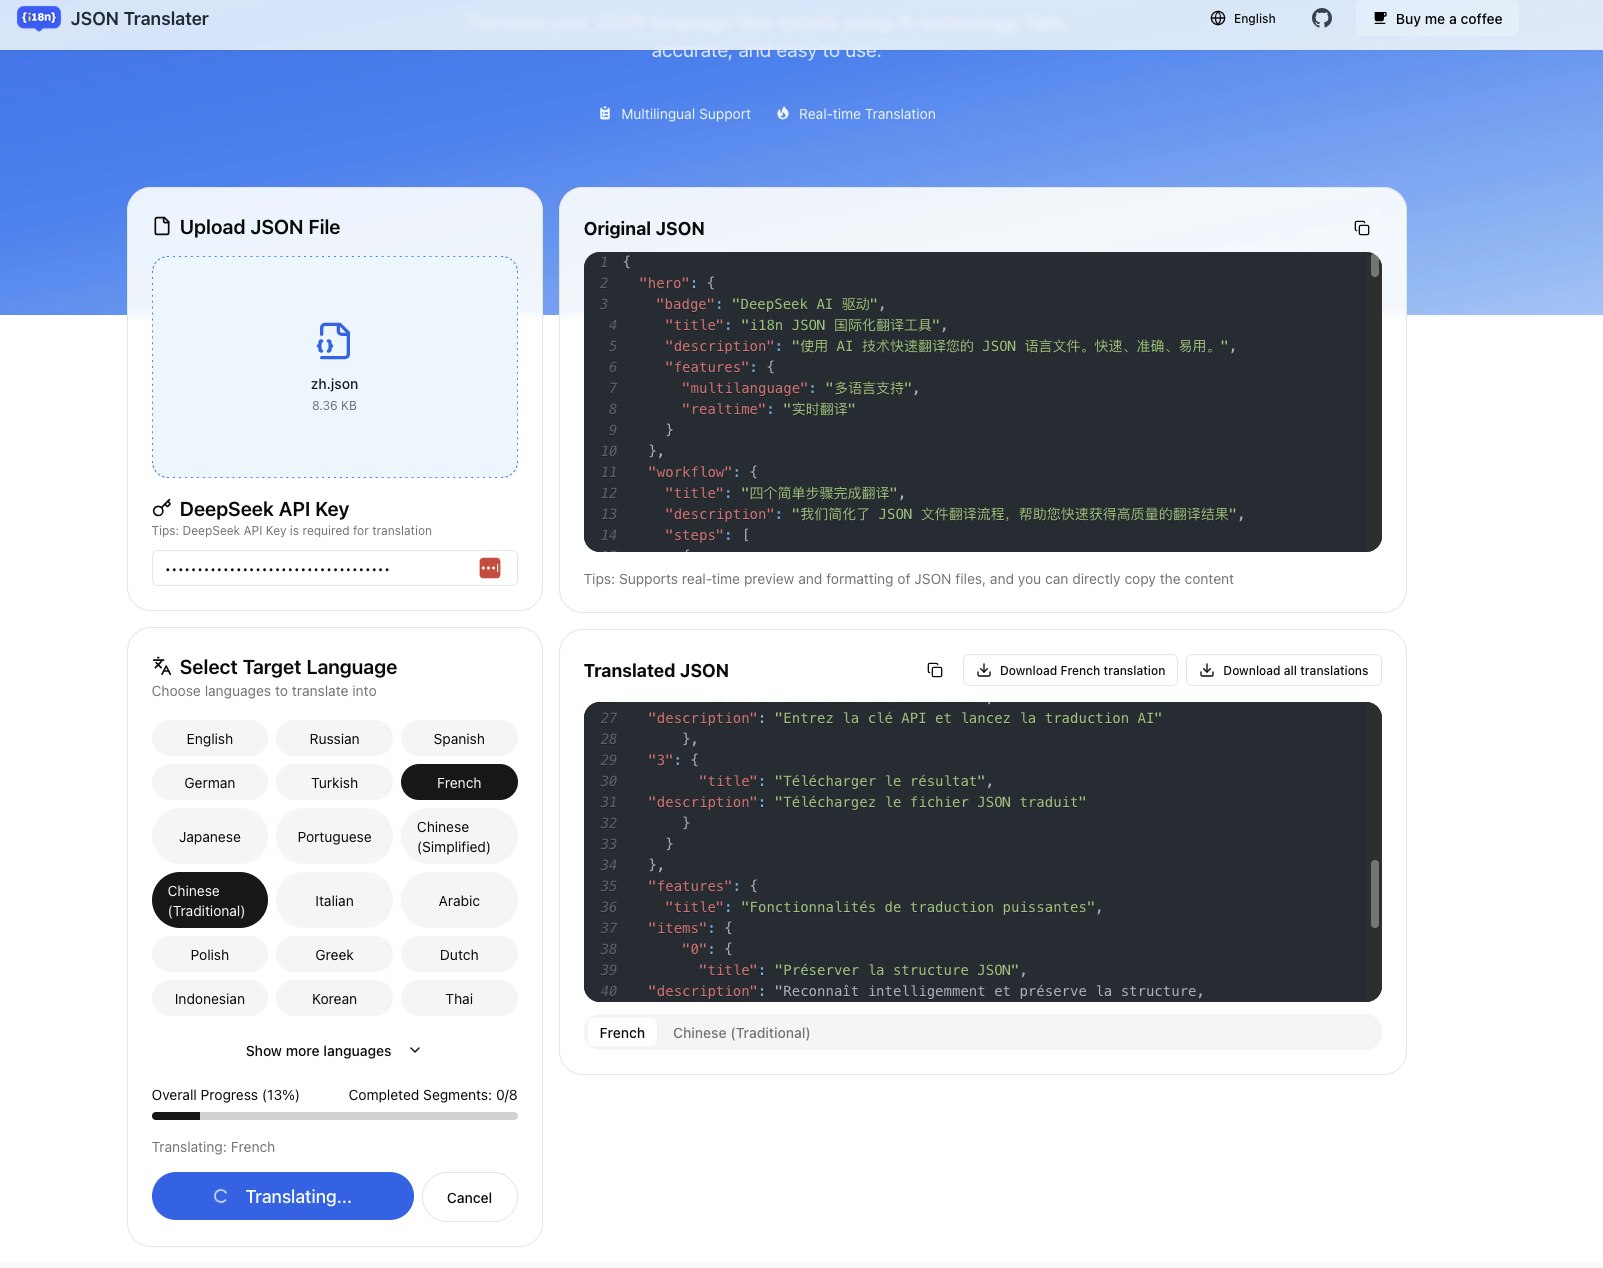
Task: Toggle Indonesian target language
Action: (210, 998)
